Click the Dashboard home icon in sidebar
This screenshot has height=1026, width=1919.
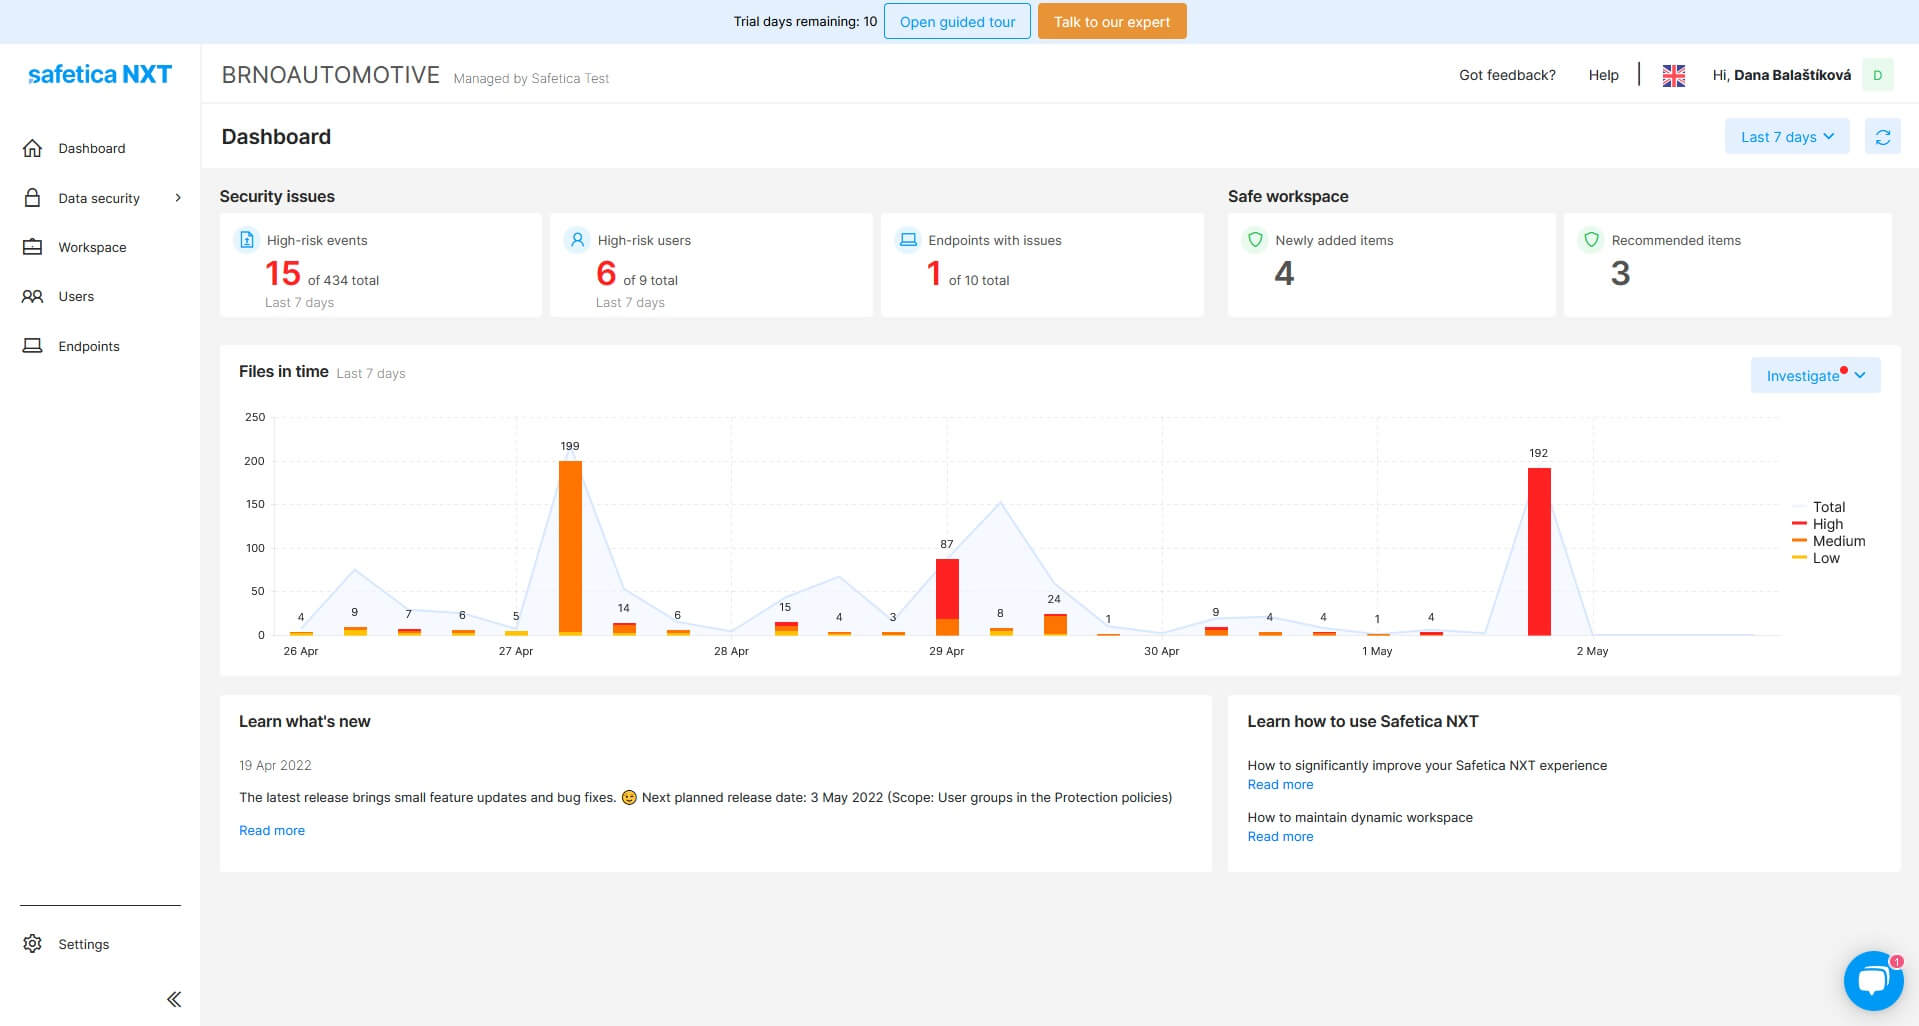coord(32,148)
